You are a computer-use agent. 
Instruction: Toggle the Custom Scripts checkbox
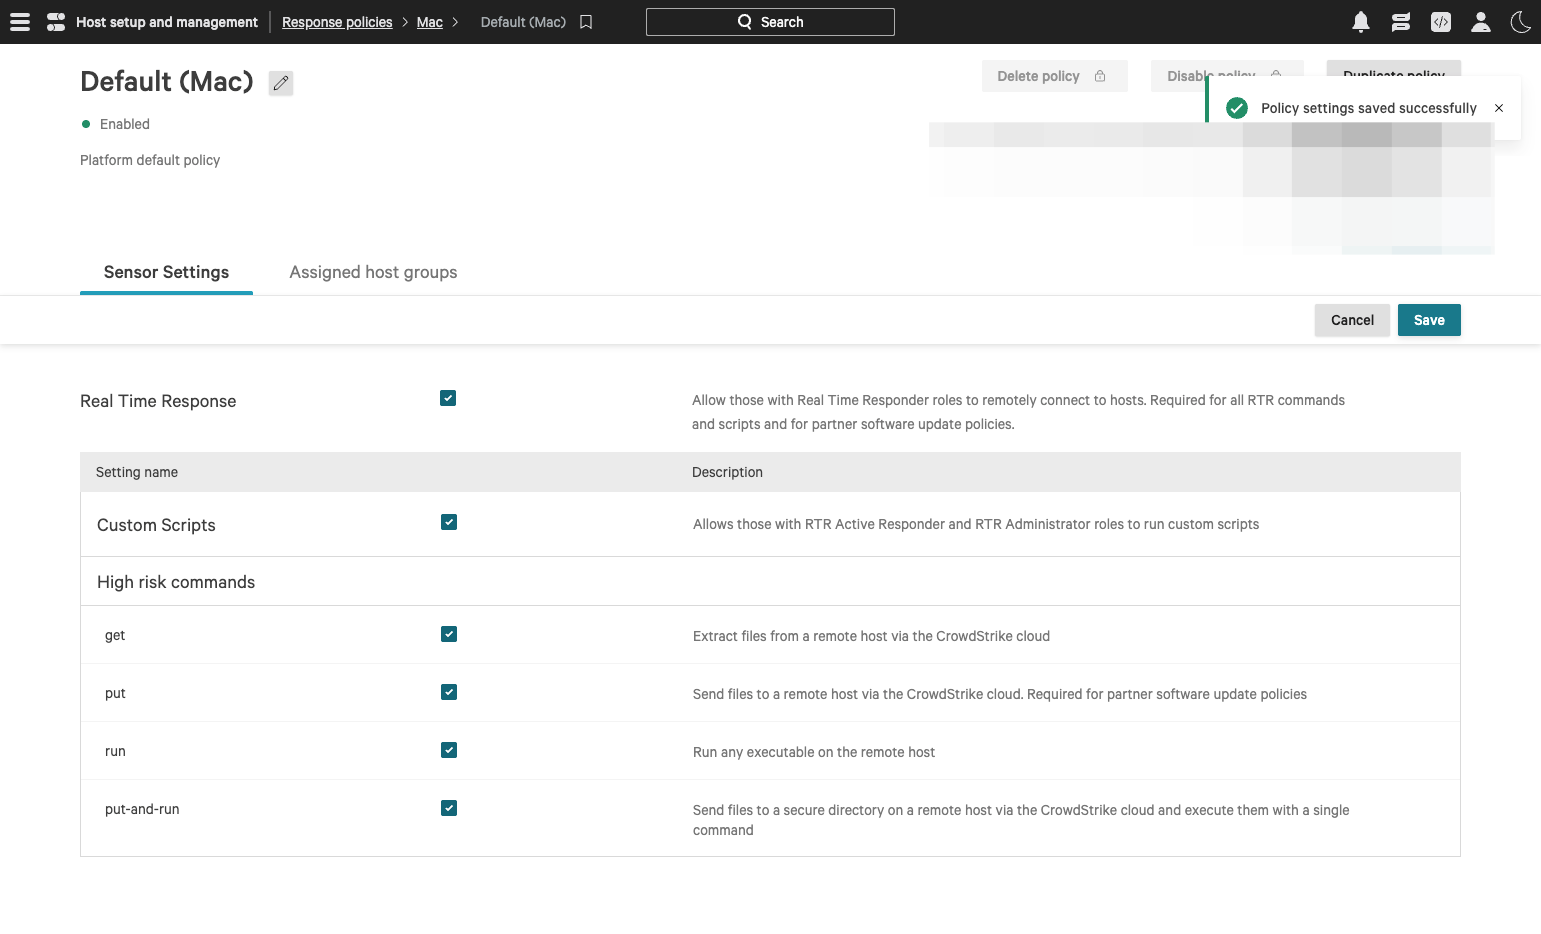tap(449, 522)
